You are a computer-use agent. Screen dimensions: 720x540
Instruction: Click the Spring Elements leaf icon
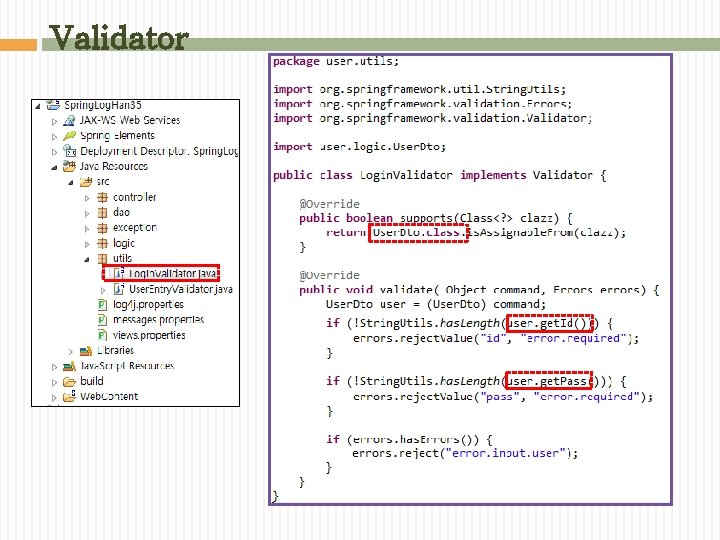pyautogui.click(x=69, y=135)
